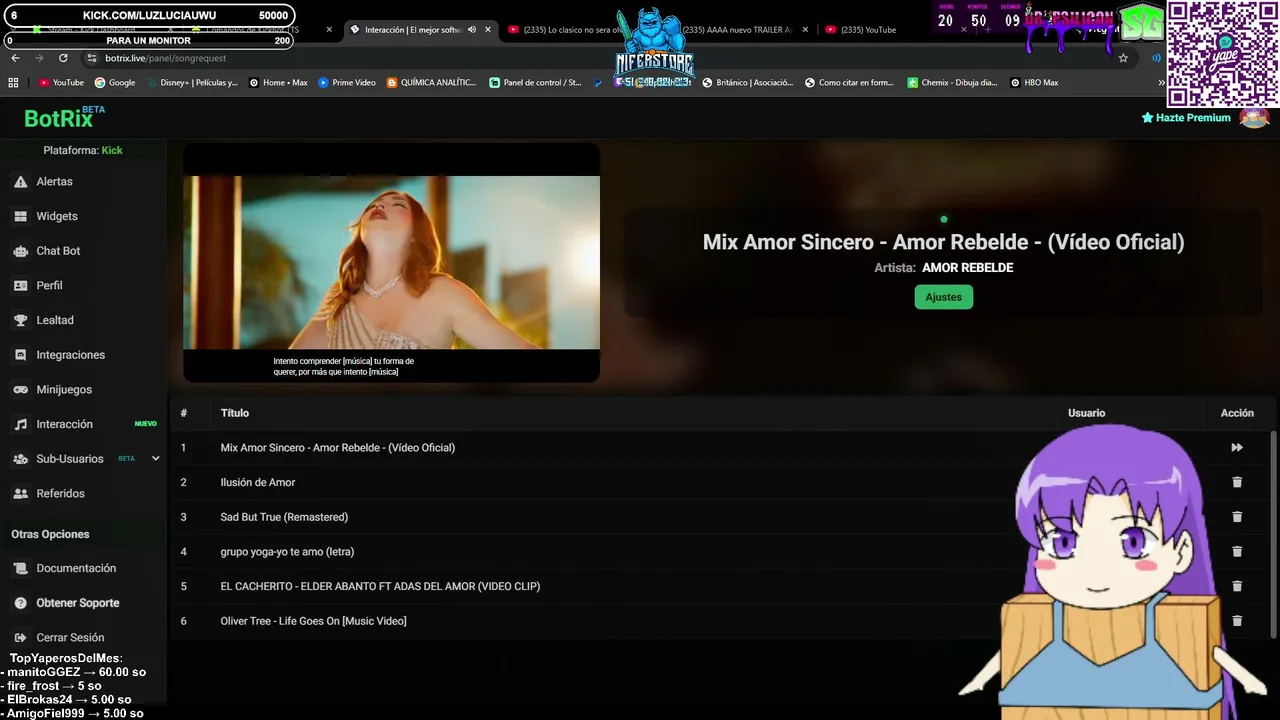Open the Home • Max bookmark
1280x720 pixels.
pos(278,83)
